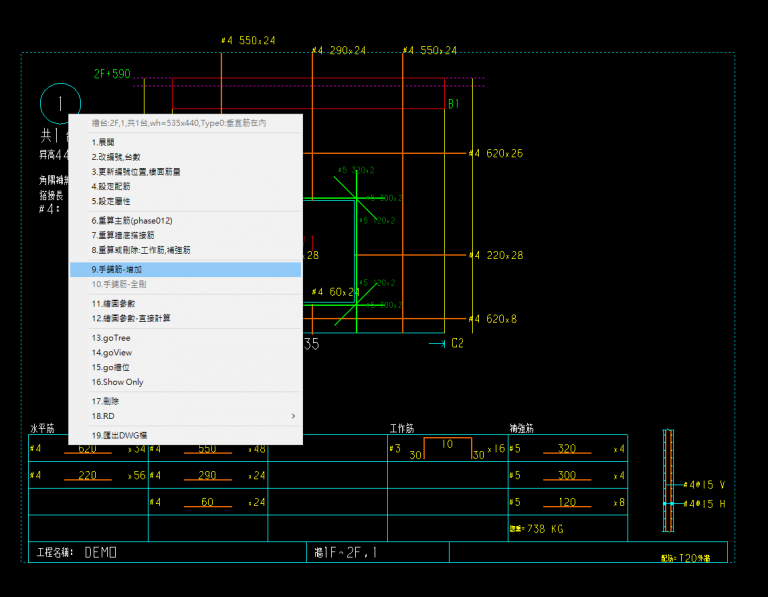The height and width of the screenshot is (597, 768).
Task: Open 11.繪圖參數 settings
Action: (x=186, y=304)
